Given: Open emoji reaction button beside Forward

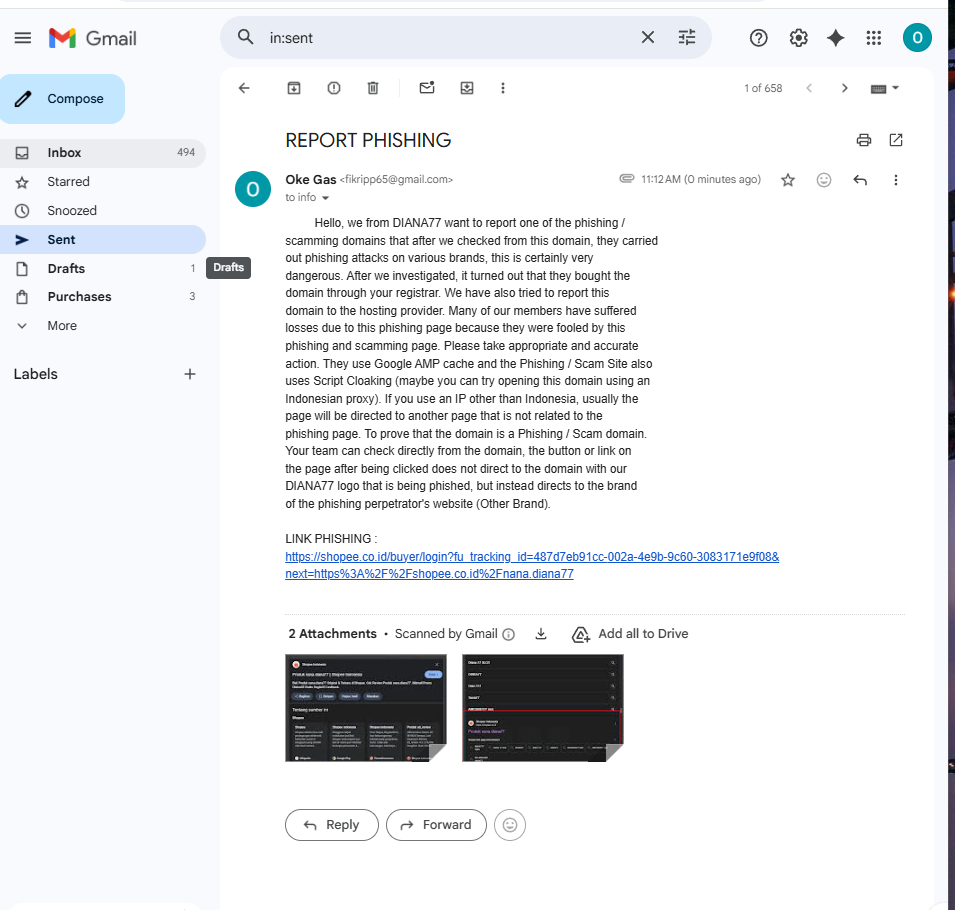Looking at the screenshot, I should 510,825.
